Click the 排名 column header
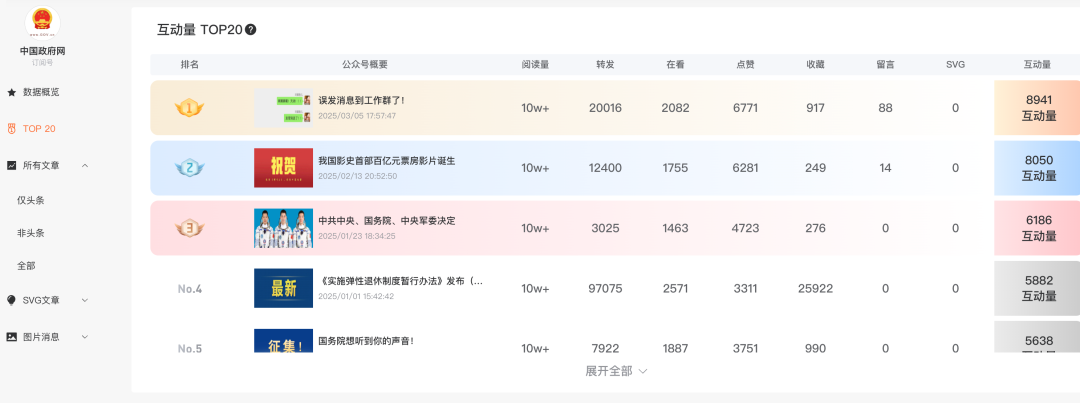 (189, 64)
